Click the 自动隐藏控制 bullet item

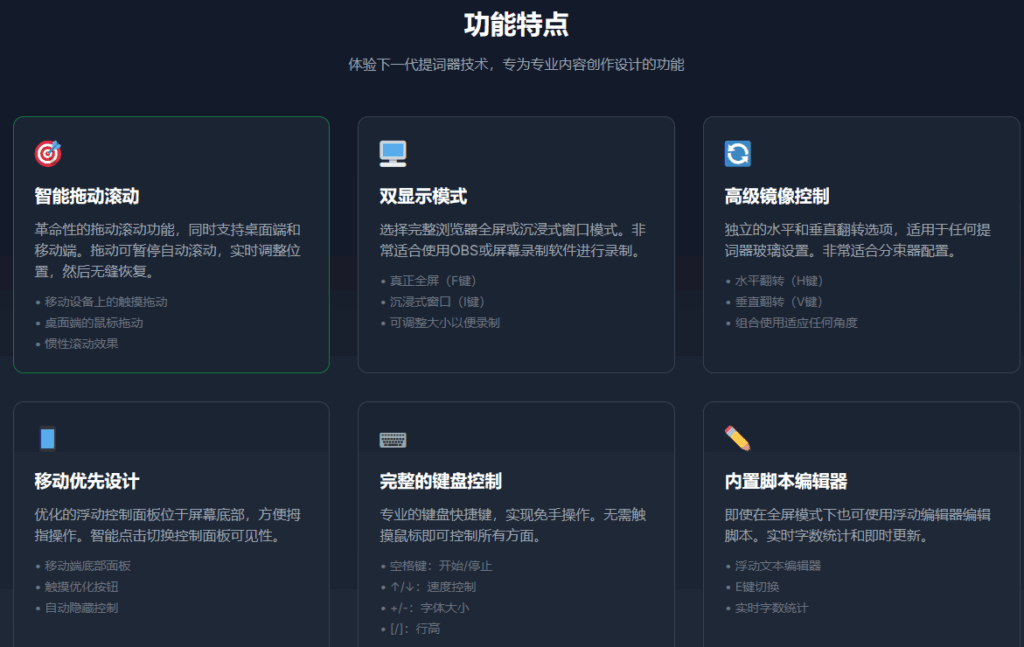(81, 608)
